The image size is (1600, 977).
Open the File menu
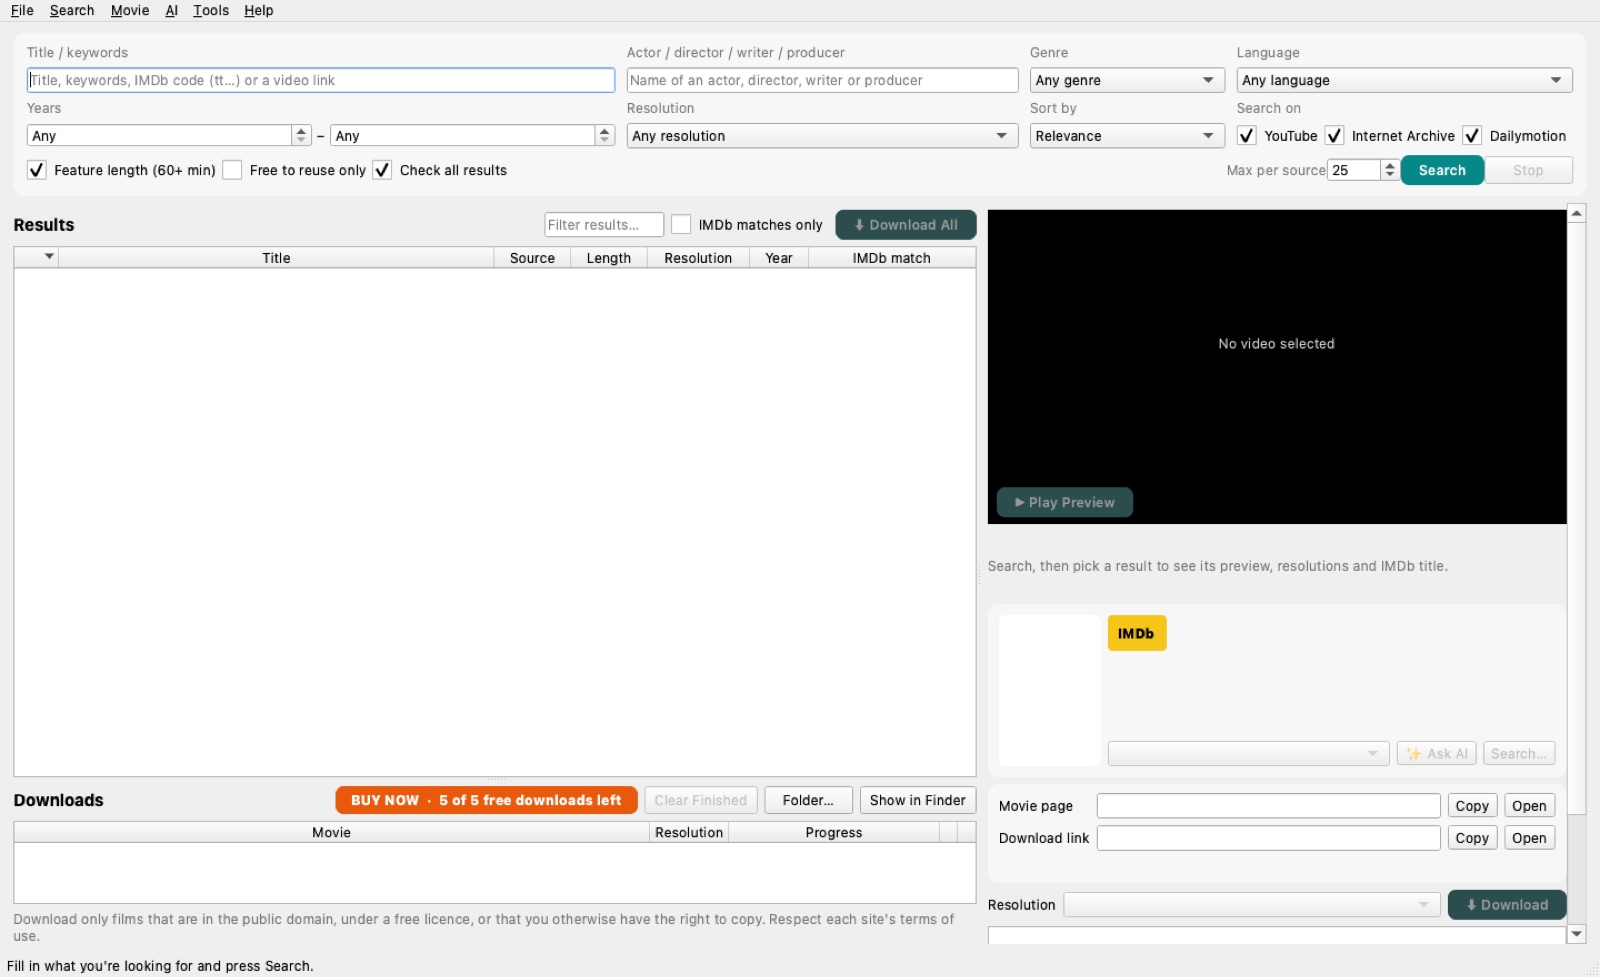(22, 10)
